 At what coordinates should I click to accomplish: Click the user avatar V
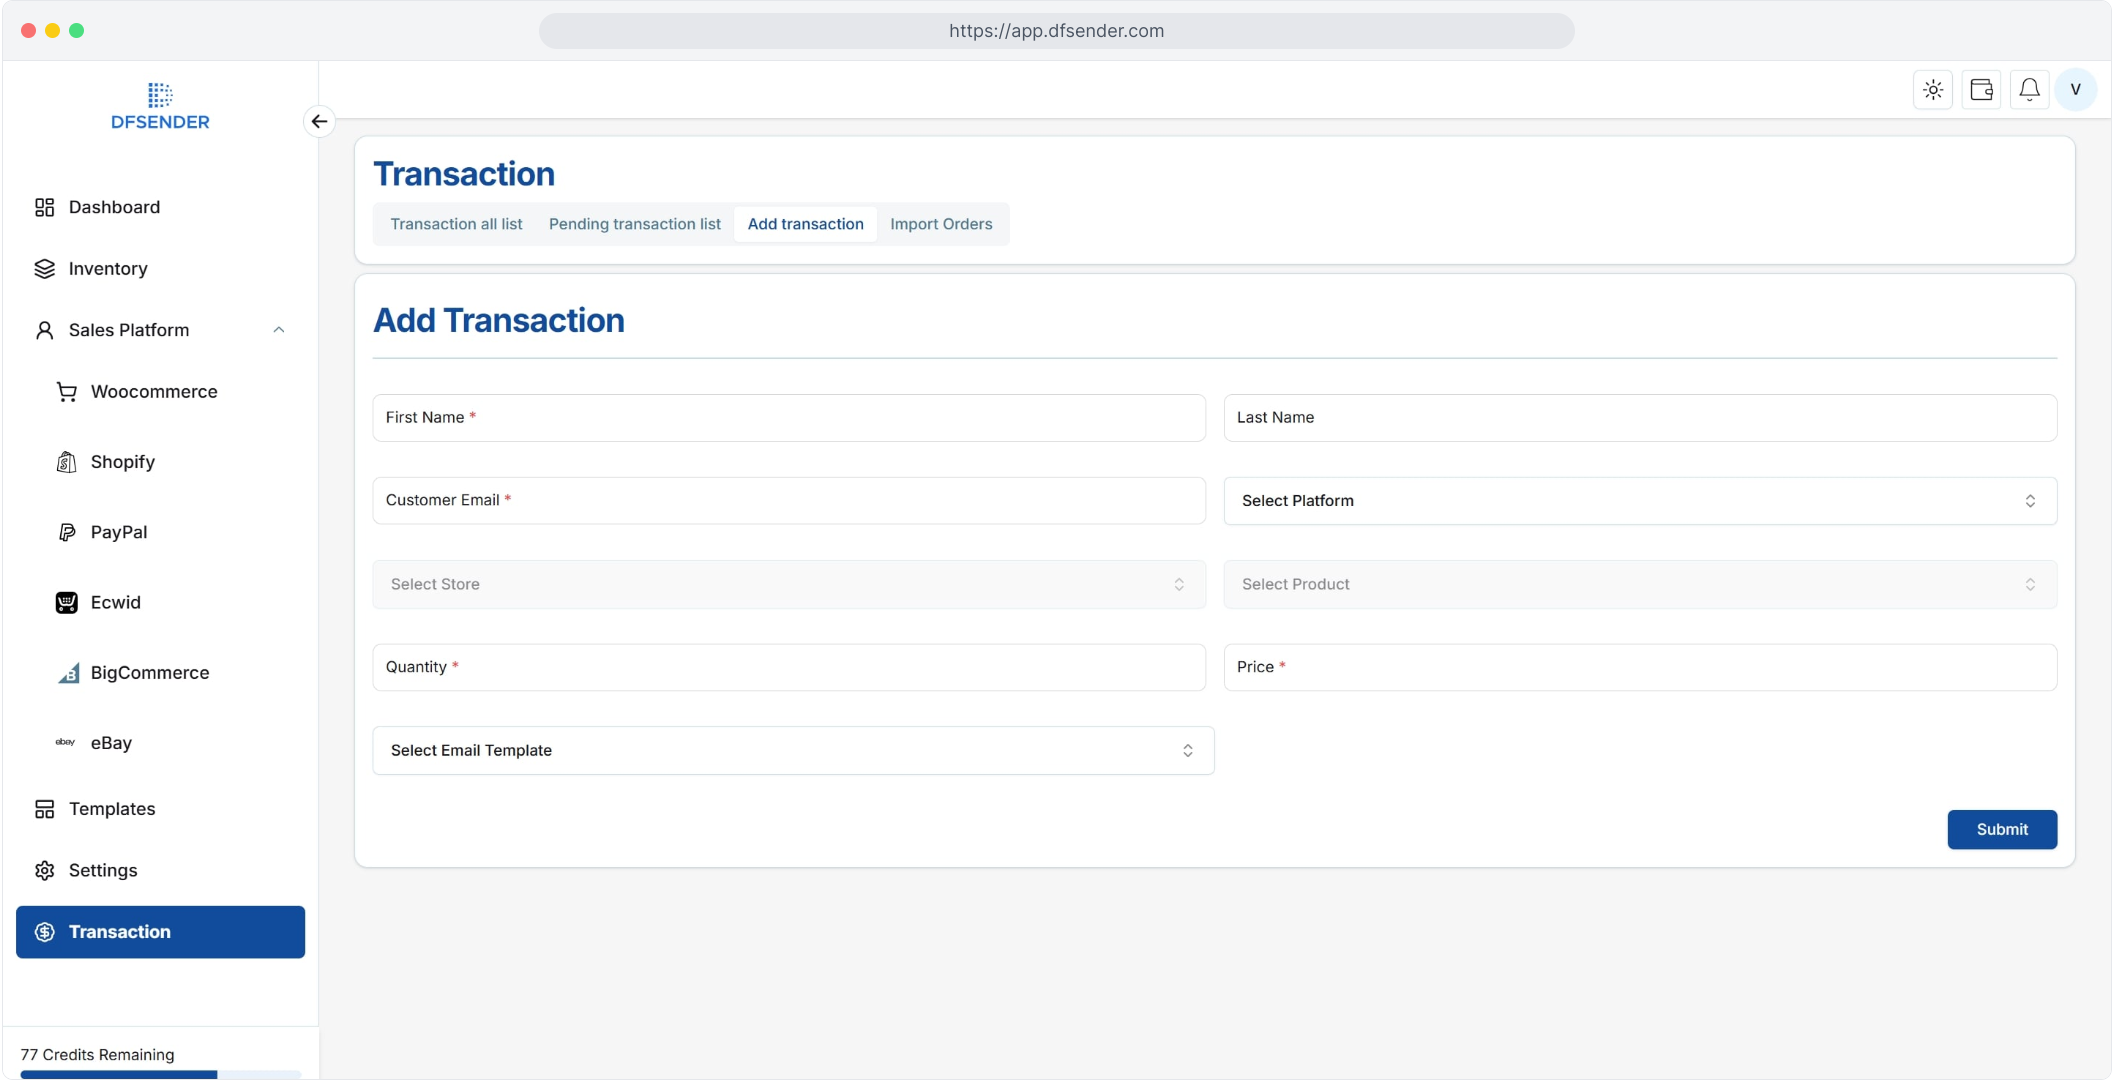coord(2076,90)
